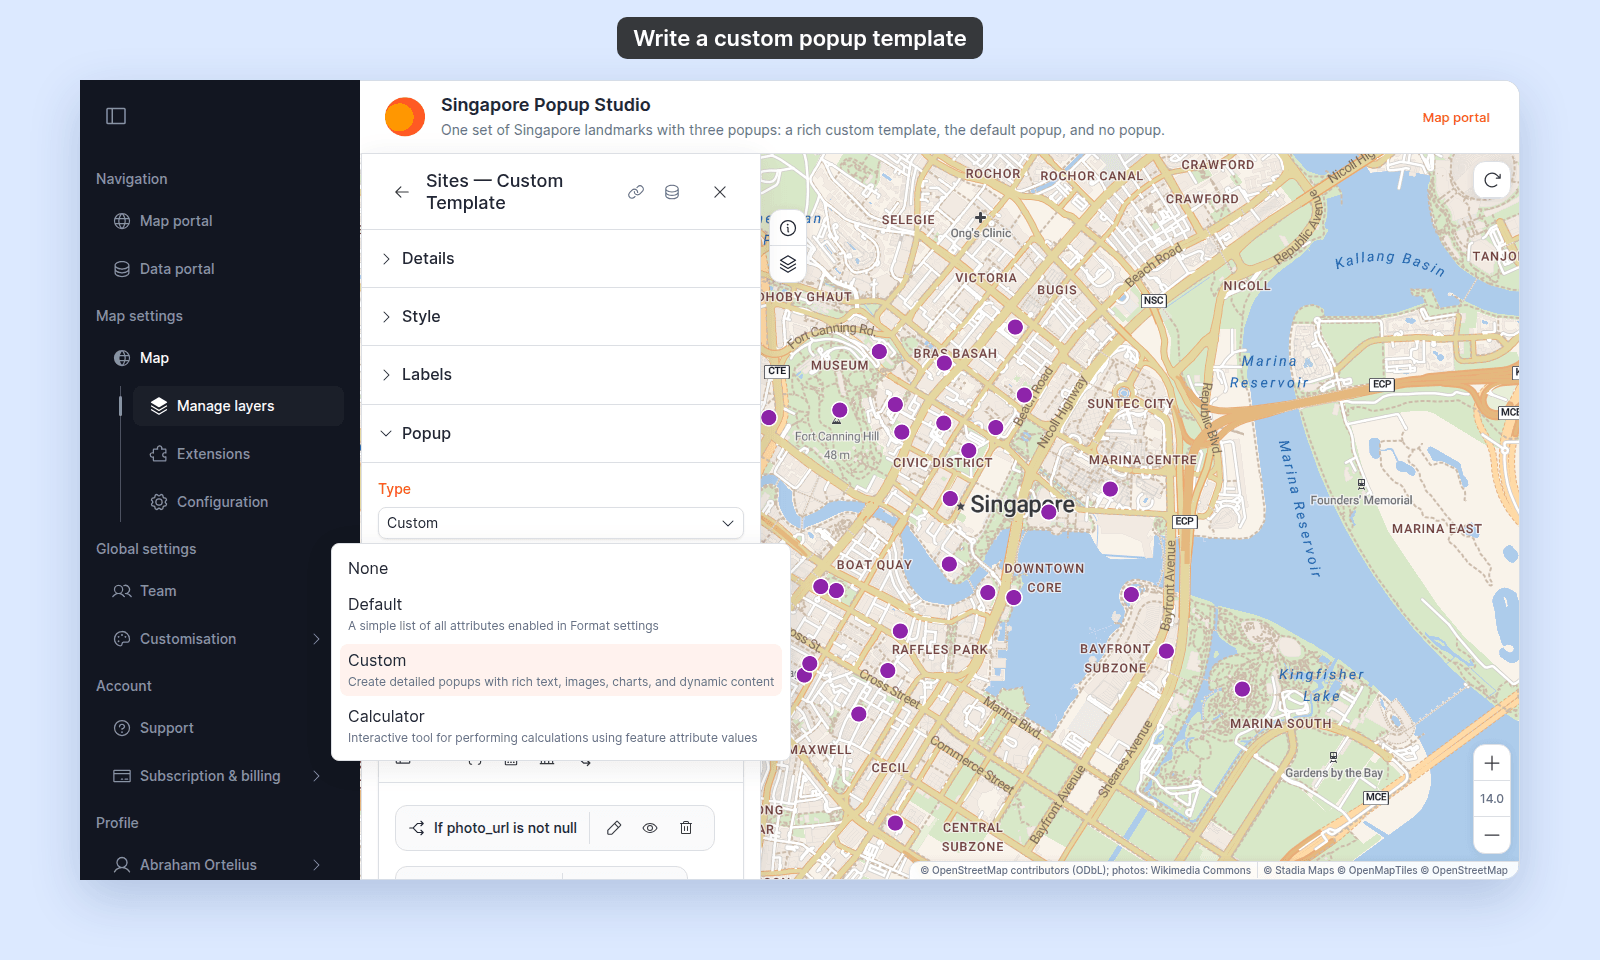1600x960 pixels.
Task: Choose the Calculator popup type
Action: (561, 726)
